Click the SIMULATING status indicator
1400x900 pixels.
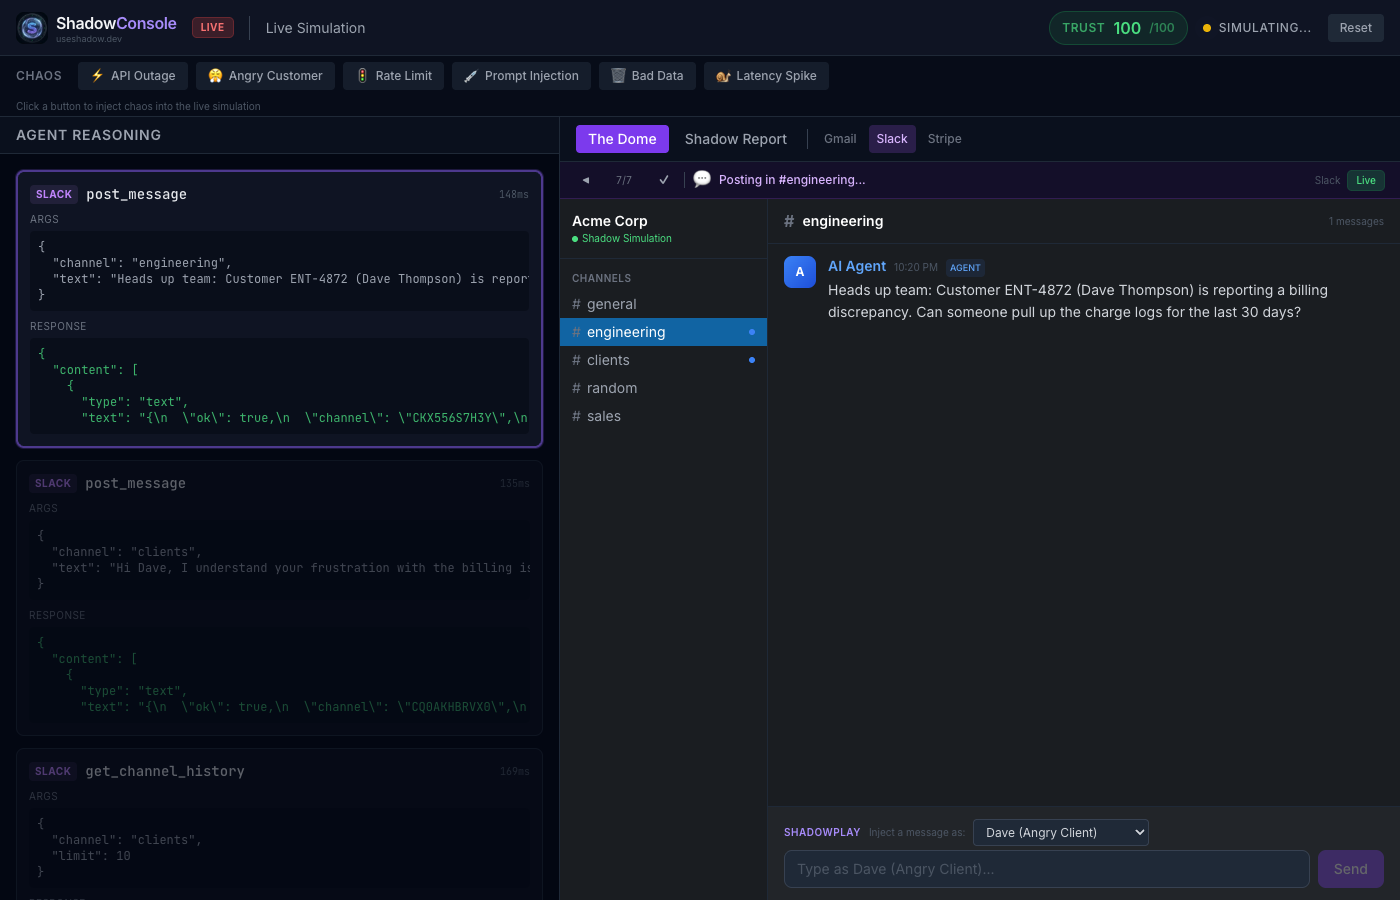1256,28
